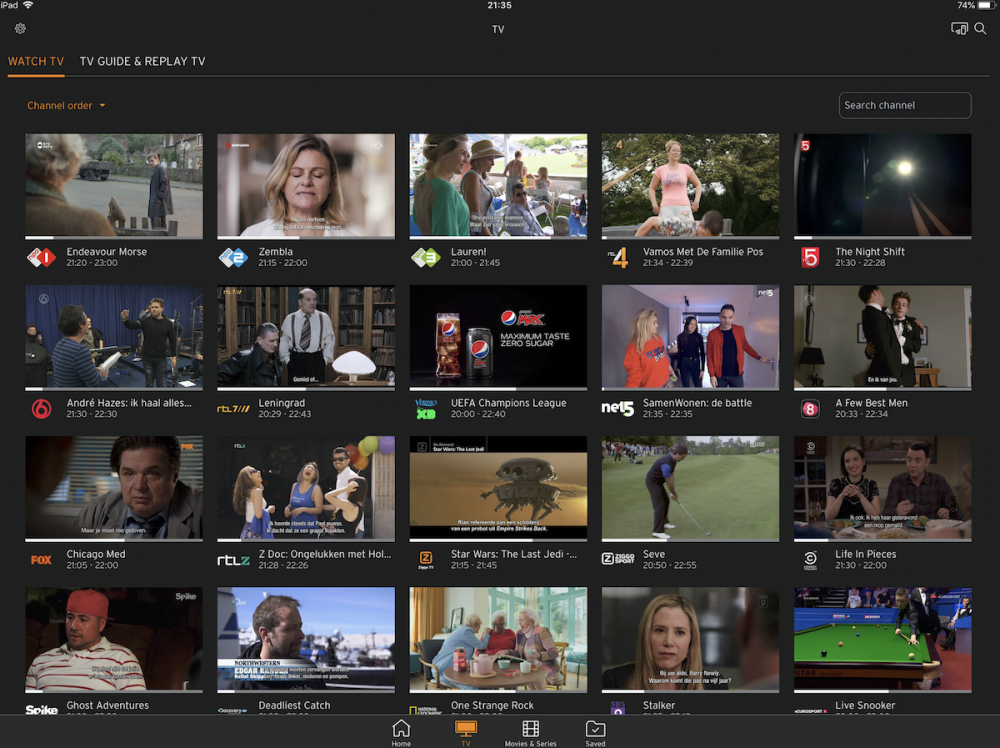Tap the Veronica XD channel logo

point(425,409)
